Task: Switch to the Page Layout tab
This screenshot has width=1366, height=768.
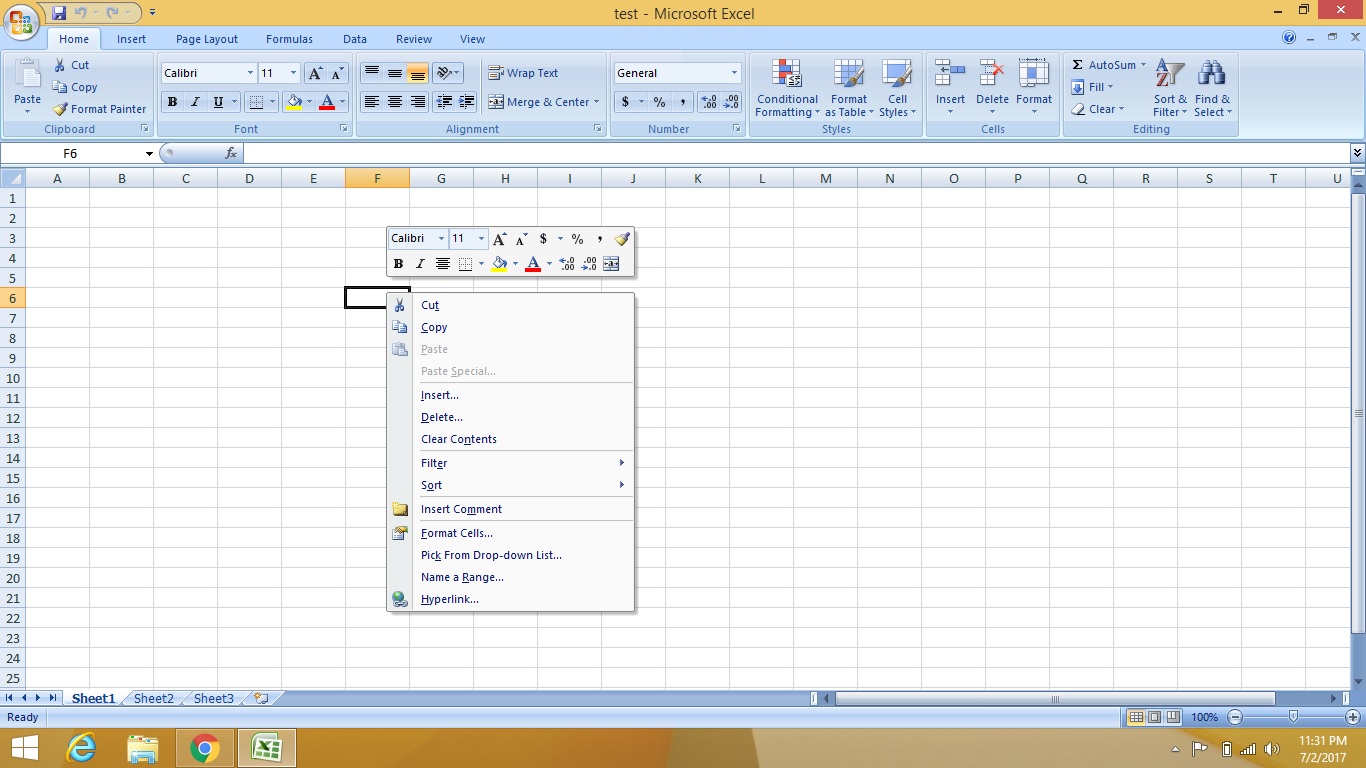Action: [206, 39]
